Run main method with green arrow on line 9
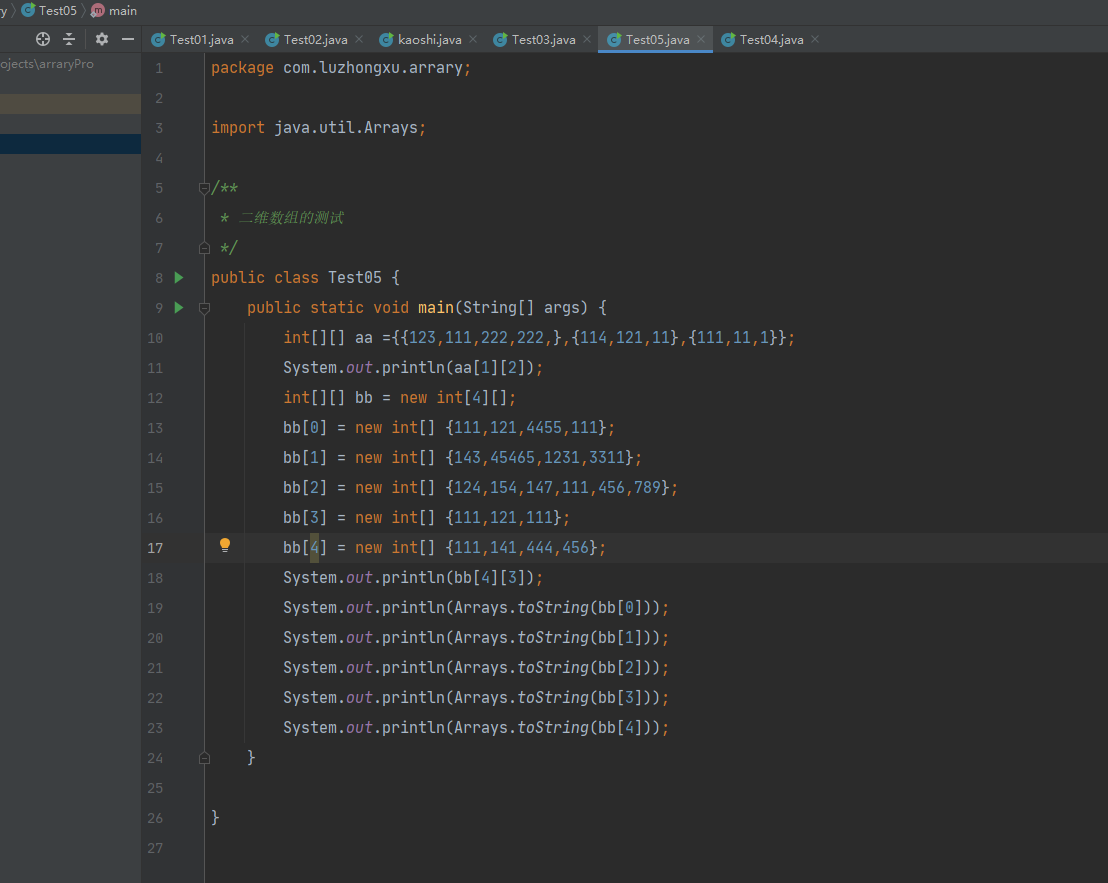 click(179, 307)
